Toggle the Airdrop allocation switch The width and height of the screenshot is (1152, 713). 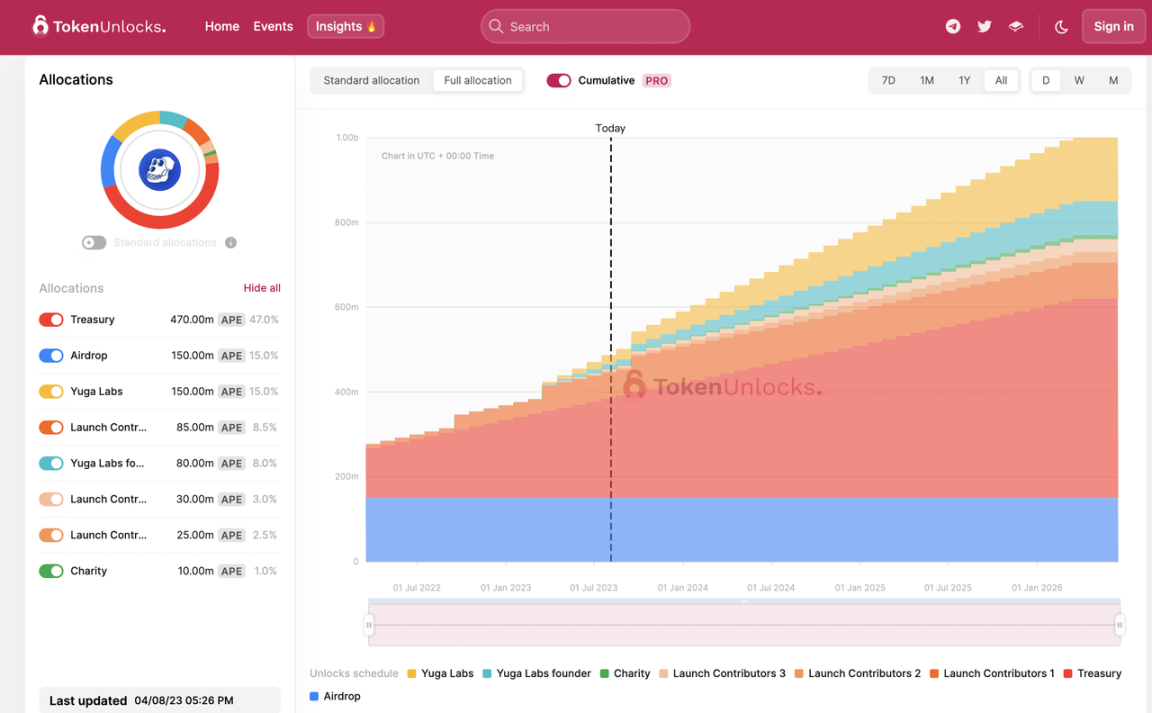tap(51, 356)
